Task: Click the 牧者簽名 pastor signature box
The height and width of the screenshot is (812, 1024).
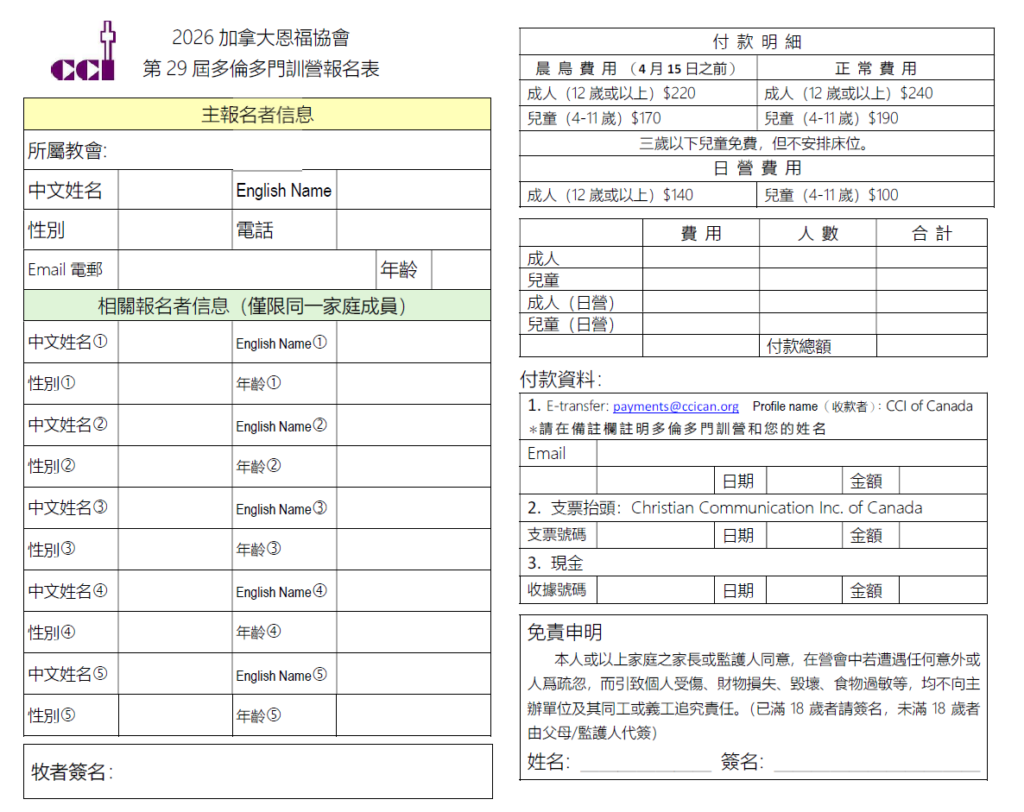Action: click(300, 771)
